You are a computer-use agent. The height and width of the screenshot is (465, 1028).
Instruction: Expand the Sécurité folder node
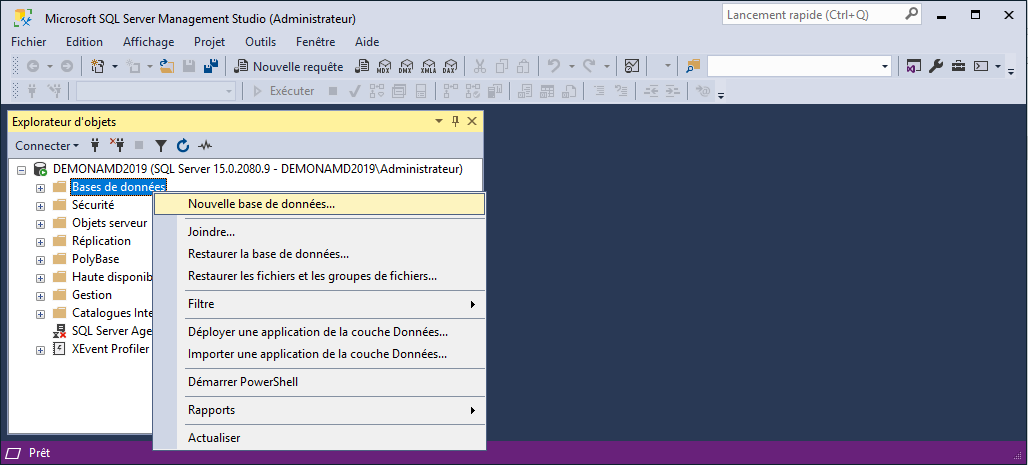pyautogui.click(x=40, y=206)
